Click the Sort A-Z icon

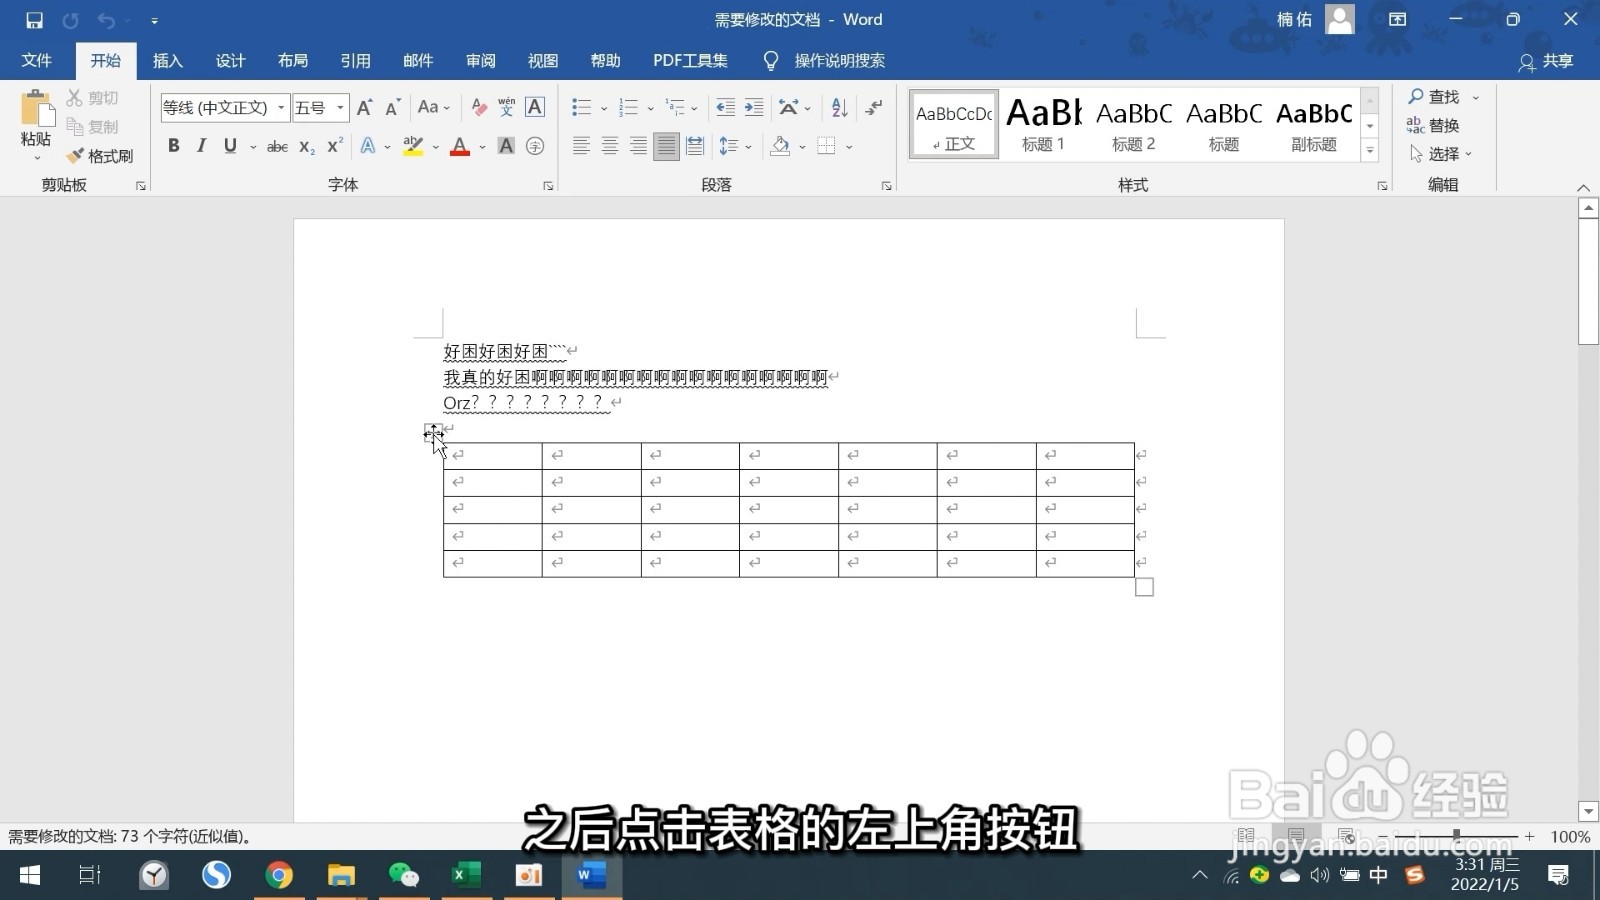(x=840, y=107)
